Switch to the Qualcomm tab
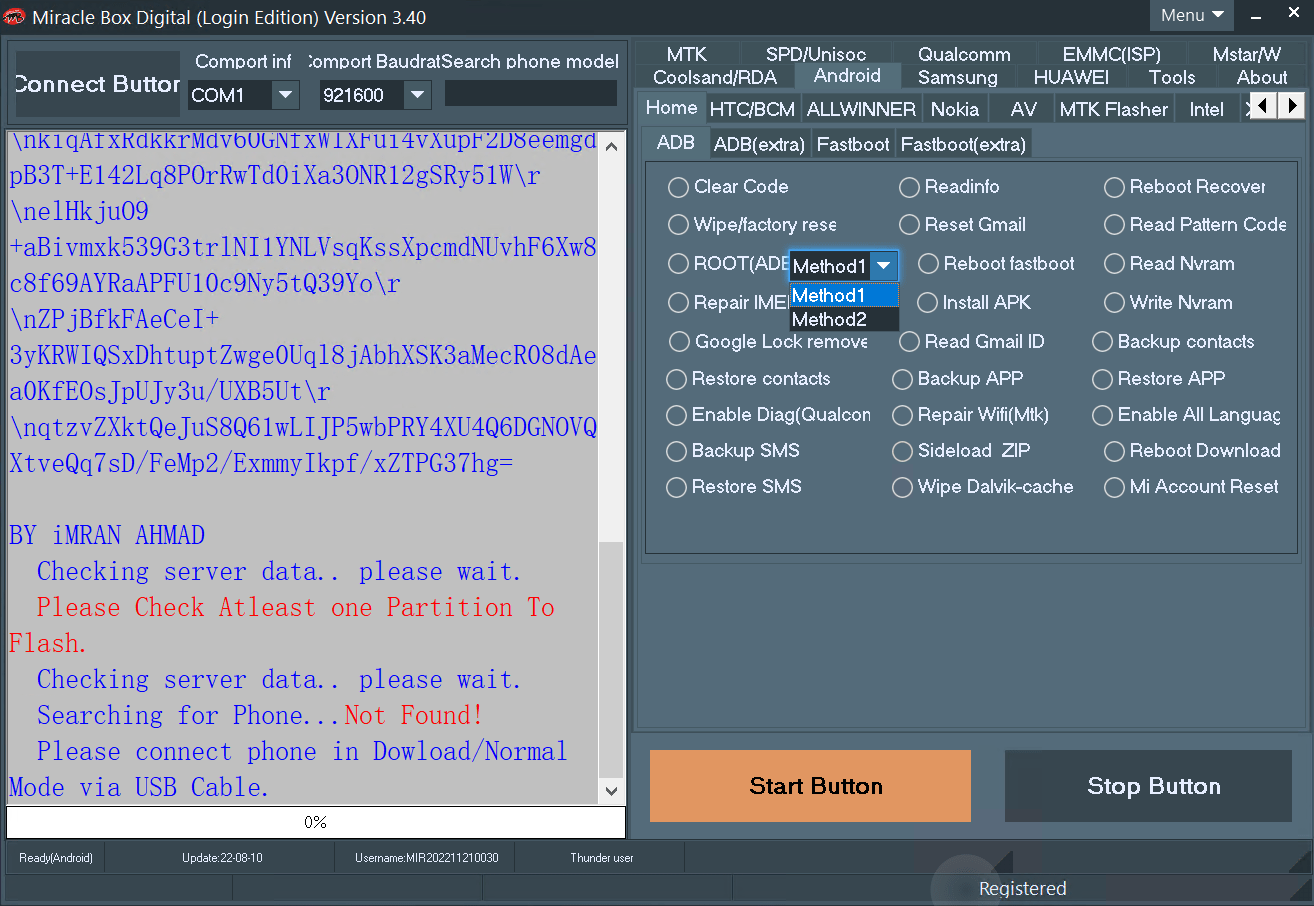 (963, 54)
